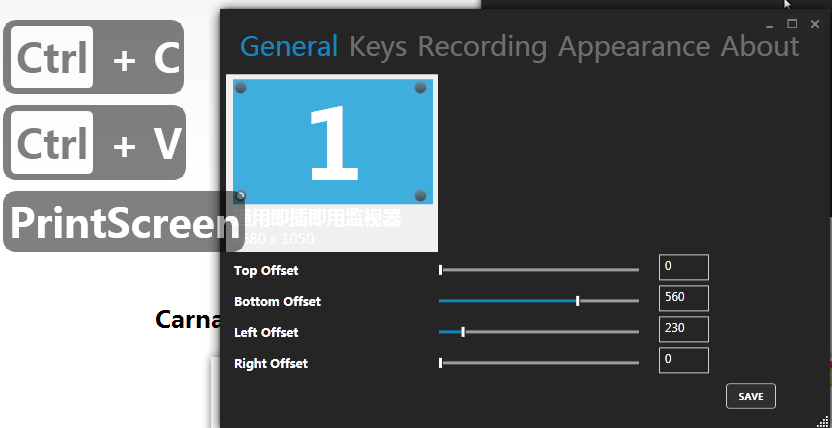The width and height of the screenshot is (832, 428).
Task: Switch to the Keys tab
Action: pyautogui.click(x=378, y=46)
